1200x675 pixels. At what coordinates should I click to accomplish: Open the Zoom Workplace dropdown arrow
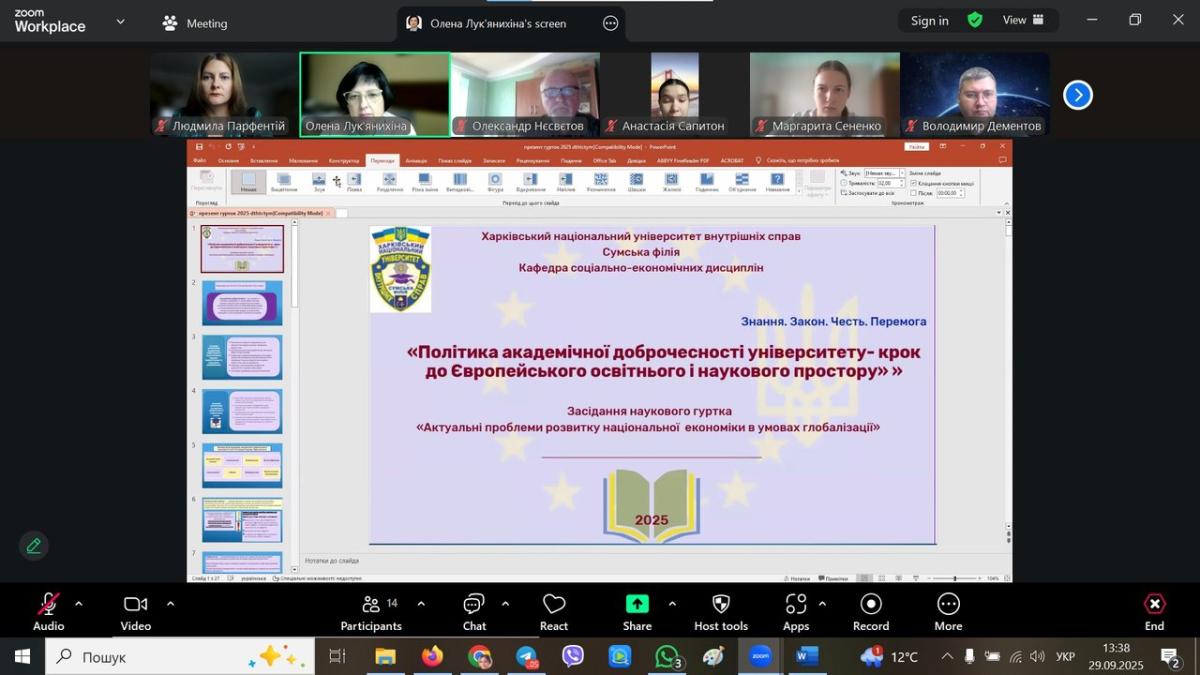click(121, 21)
